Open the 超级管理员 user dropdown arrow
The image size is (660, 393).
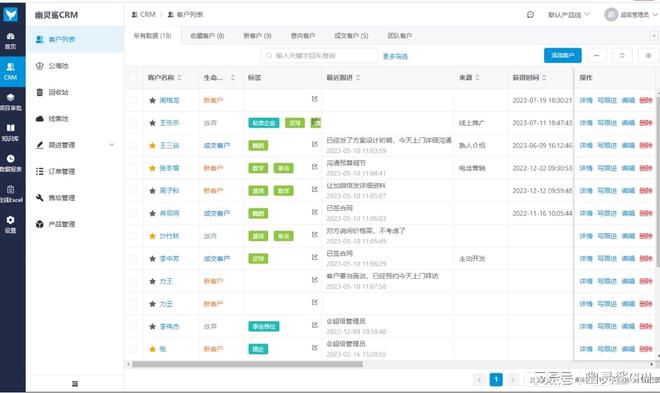[655, 15]
